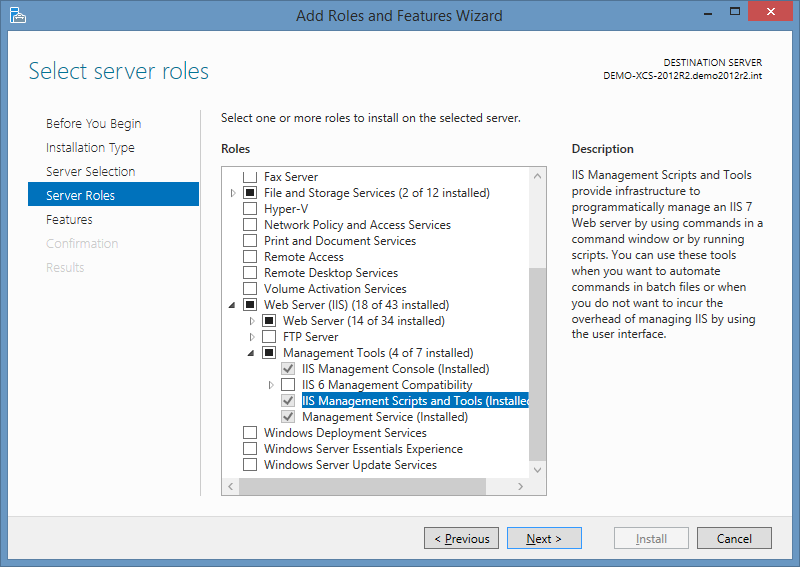The image size is (800, 567).
Task: Click the horizontal scroll right arrow
Action: 520,486
